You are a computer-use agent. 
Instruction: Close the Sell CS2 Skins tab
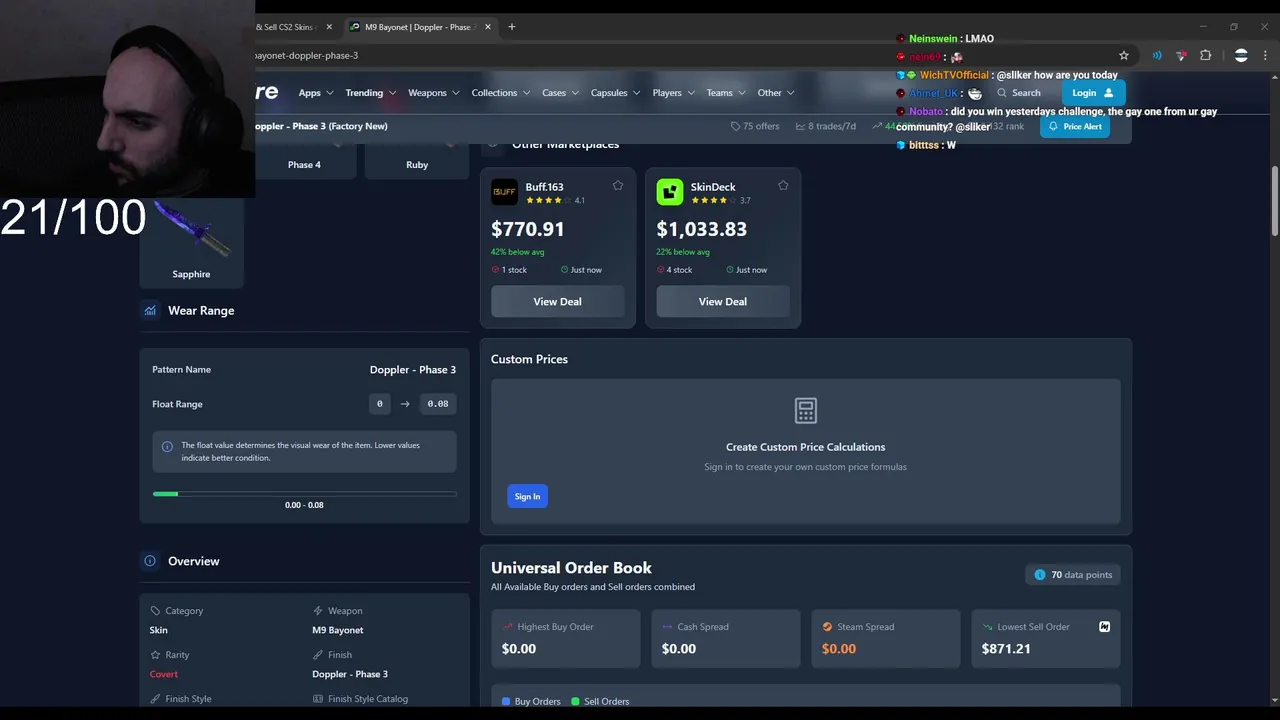point(329,27)
